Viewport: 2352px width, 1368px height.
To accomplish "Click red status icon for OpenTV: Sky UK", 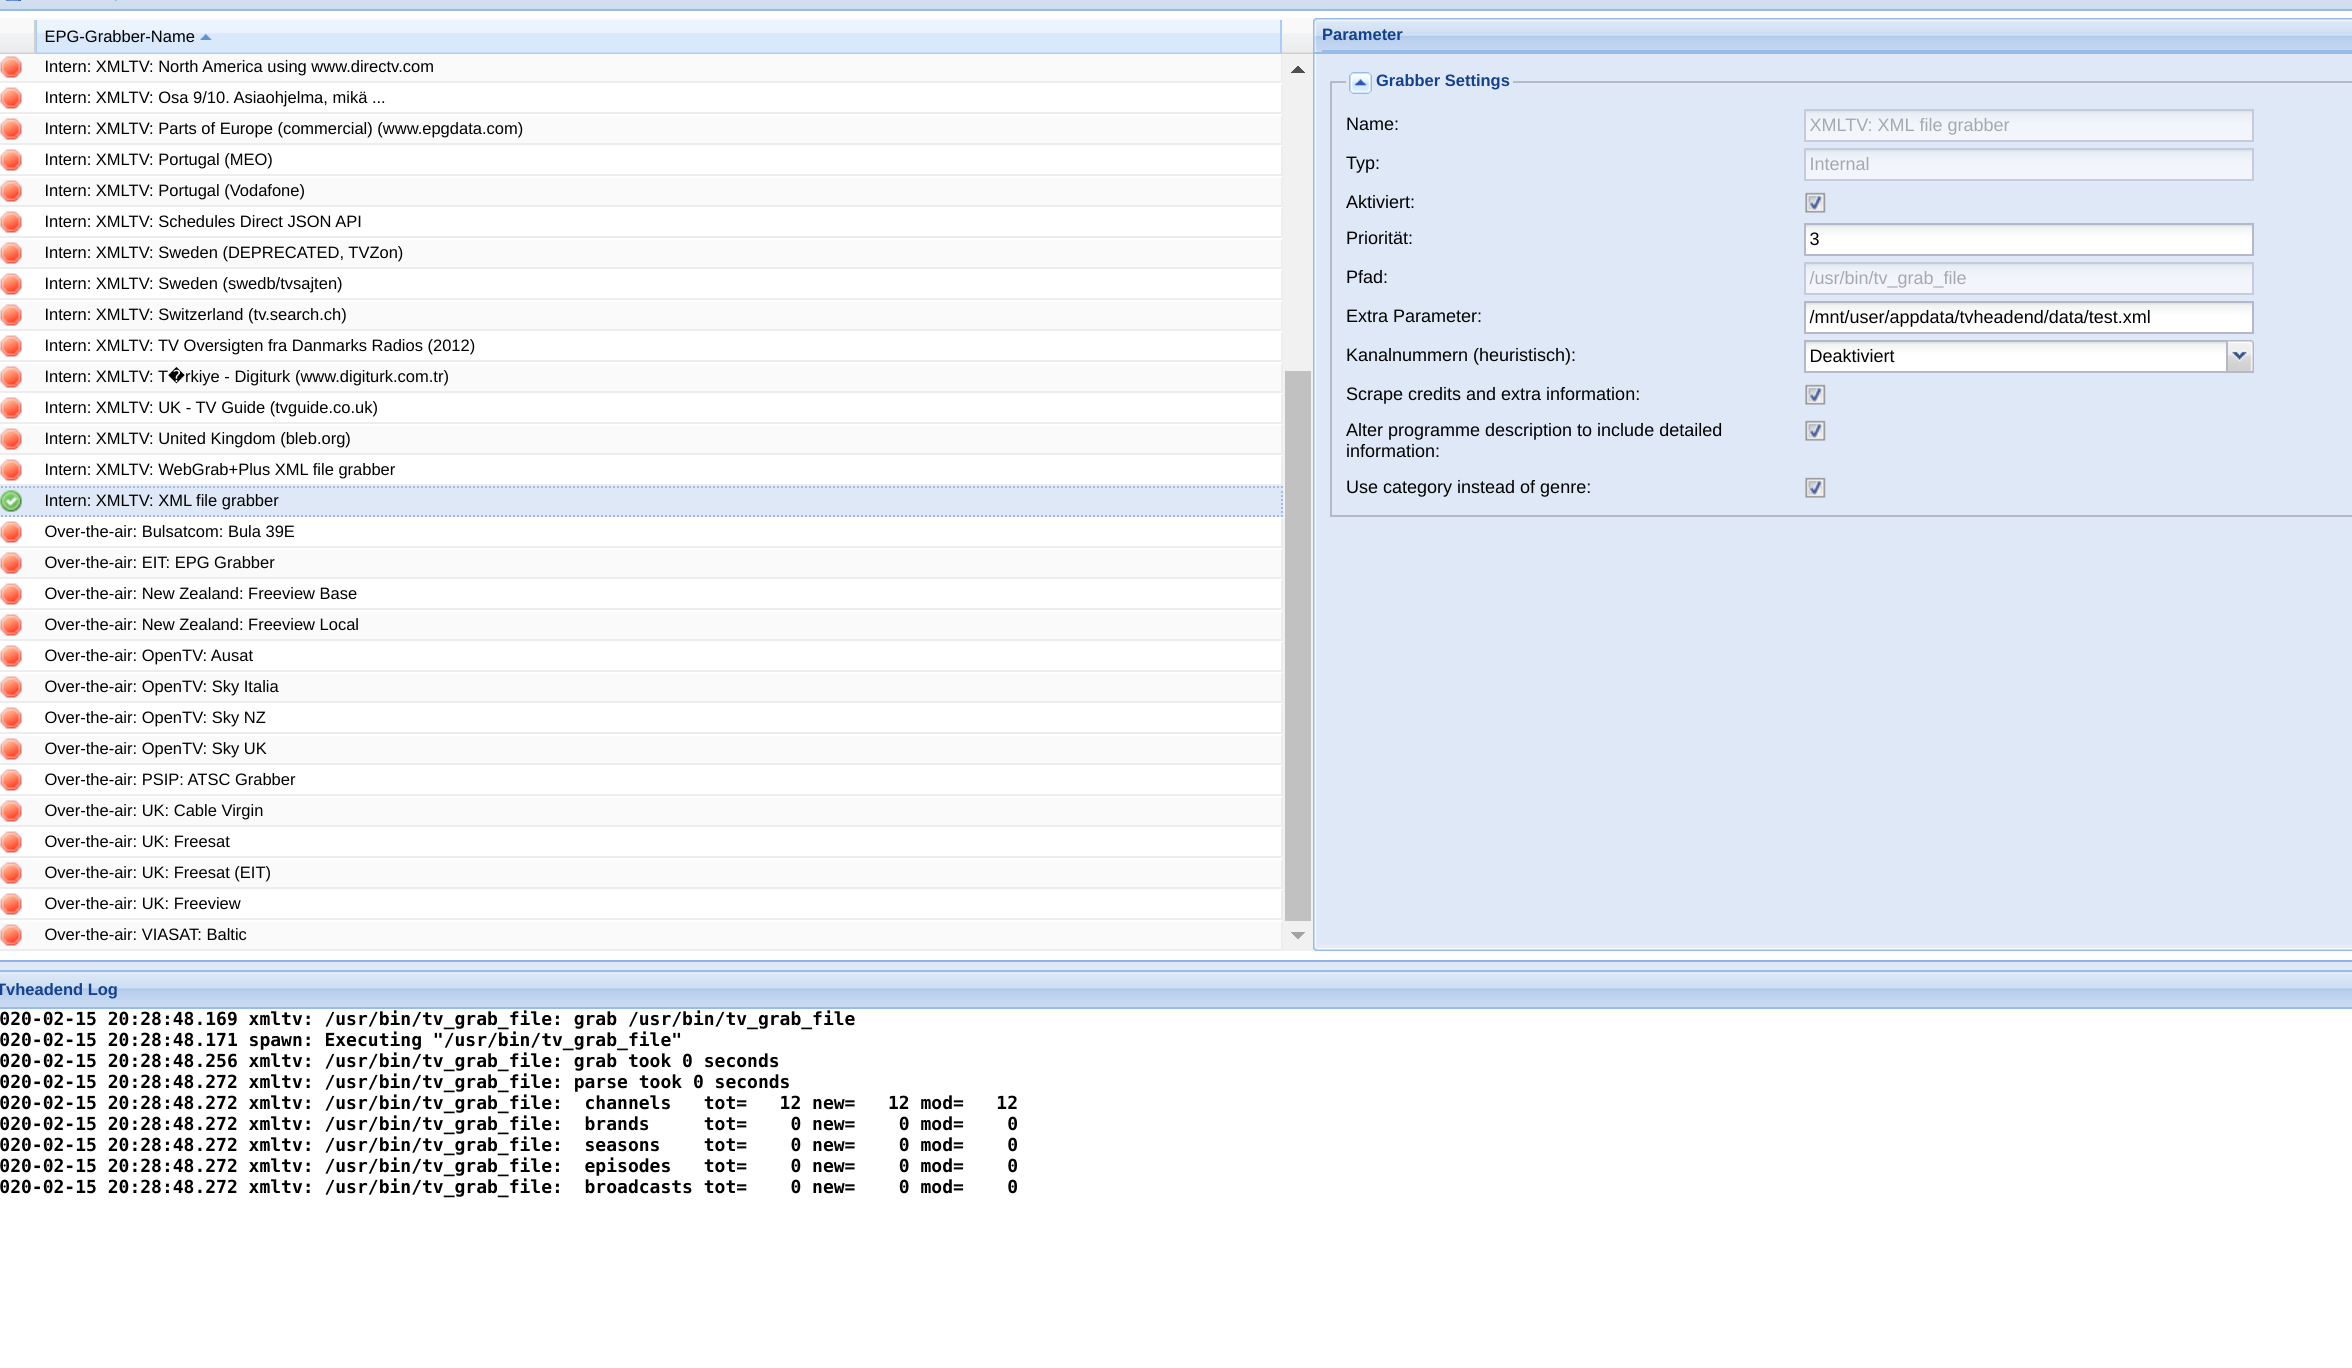I will point(12,749).
